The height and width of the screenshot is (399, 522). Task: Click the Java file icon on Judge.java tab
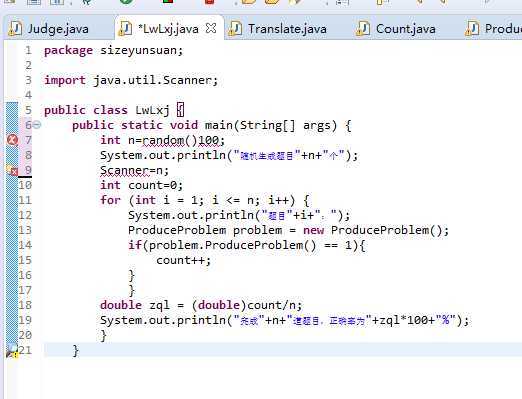click(15, 28)
